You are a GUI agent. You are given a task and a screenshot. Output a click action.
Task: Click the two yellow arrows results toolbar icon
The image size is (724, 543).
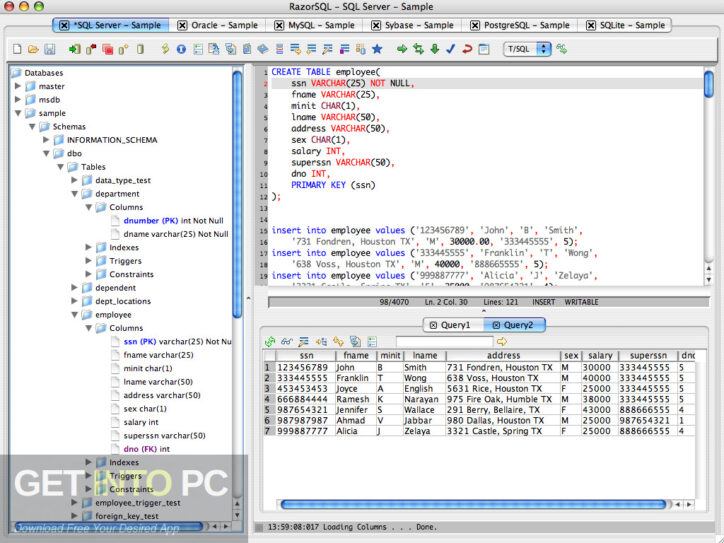coord(338,342)
